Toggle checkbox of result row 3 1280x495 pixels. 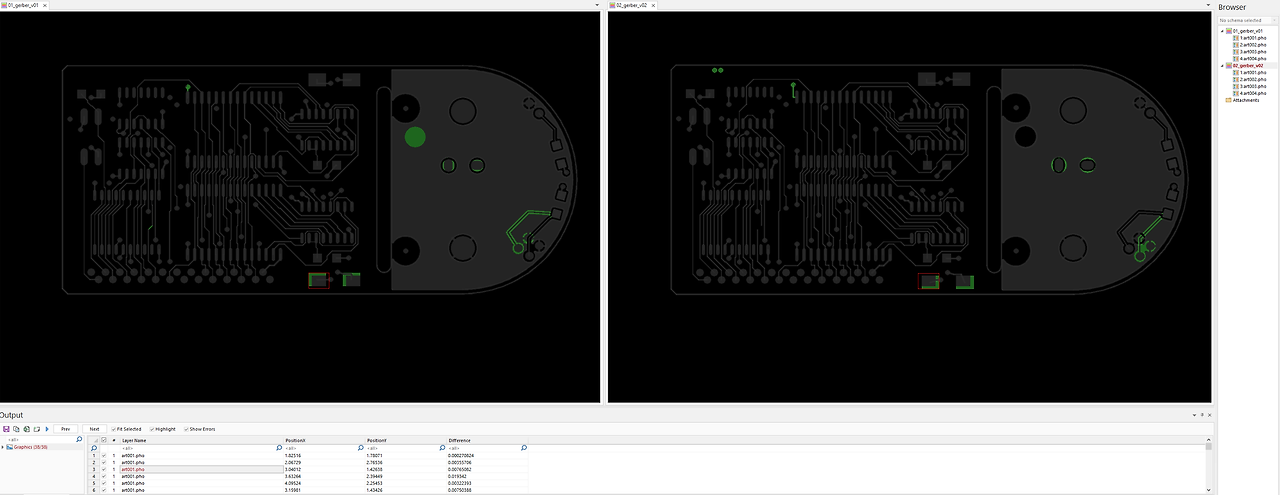click(x=104, y=469)
